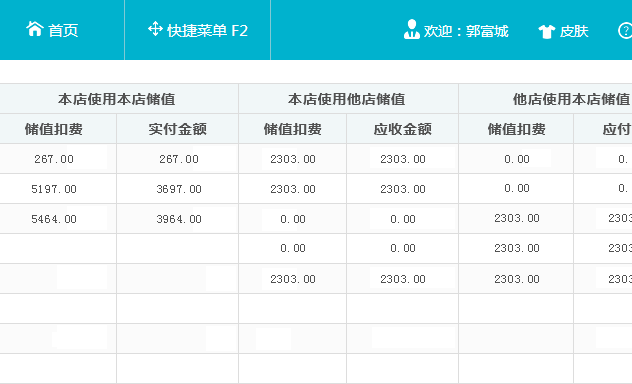
Task: Select the 本店使用他店储值 group header
Action: click(x=348, y=99)
